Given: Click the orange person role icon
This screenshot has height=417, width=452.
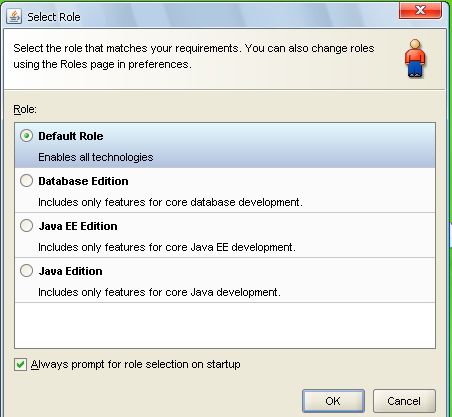Looking at the screenshot, I should pyautogui.click(x=415, y=59).
